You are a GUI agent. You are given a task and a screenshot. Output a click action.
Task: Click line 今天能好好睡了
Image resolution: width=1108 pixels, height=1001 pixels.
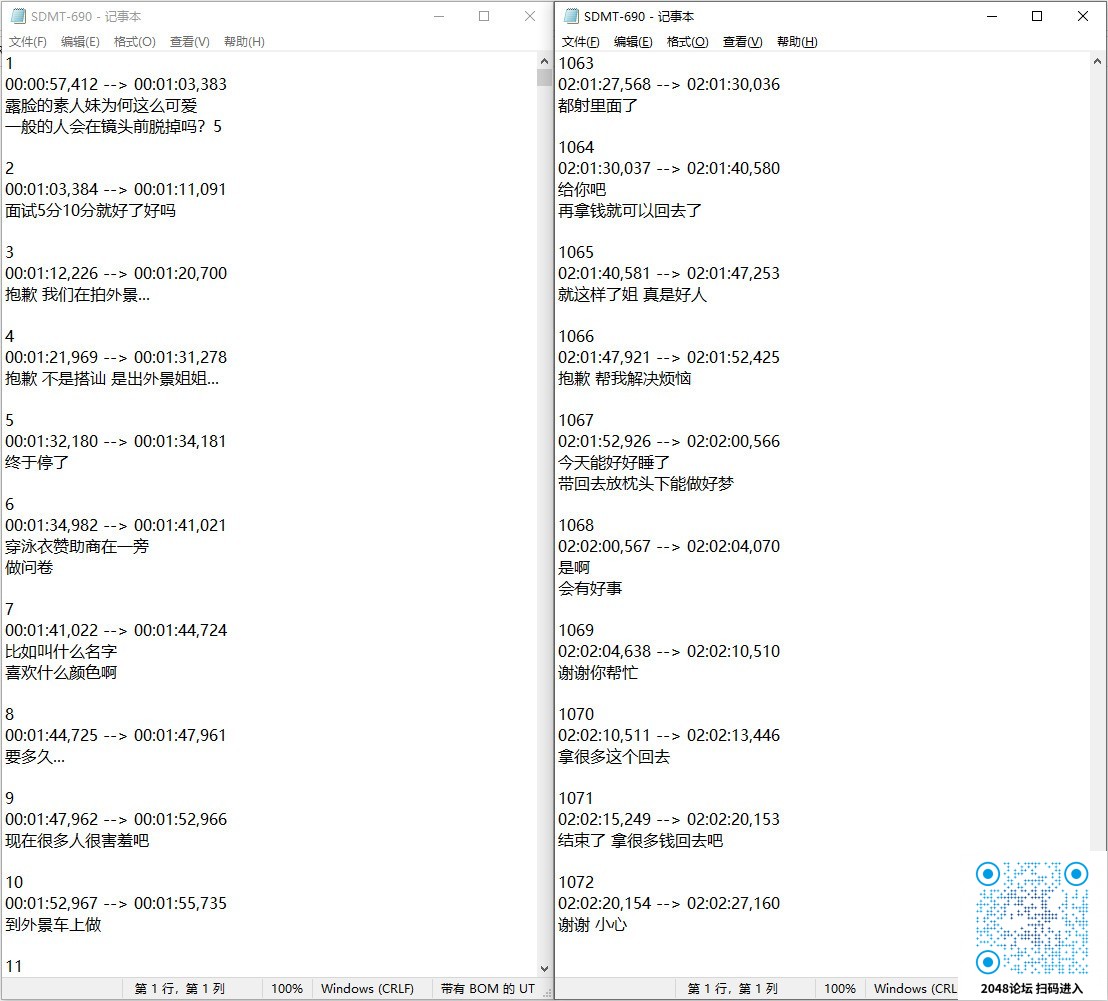(613, 463)
